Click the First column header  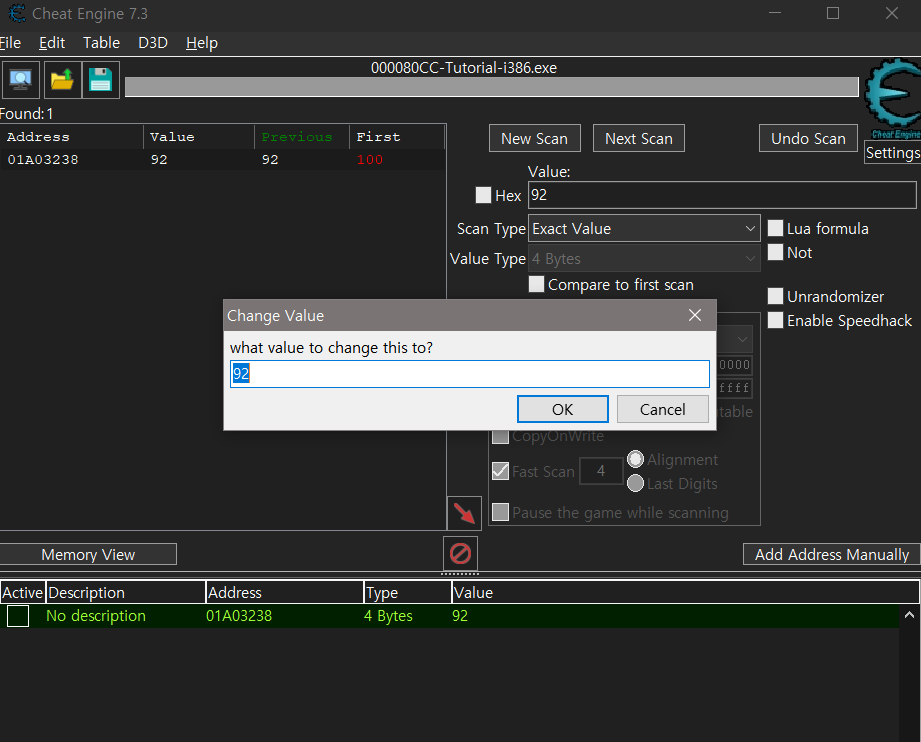(x=397, y=137)
